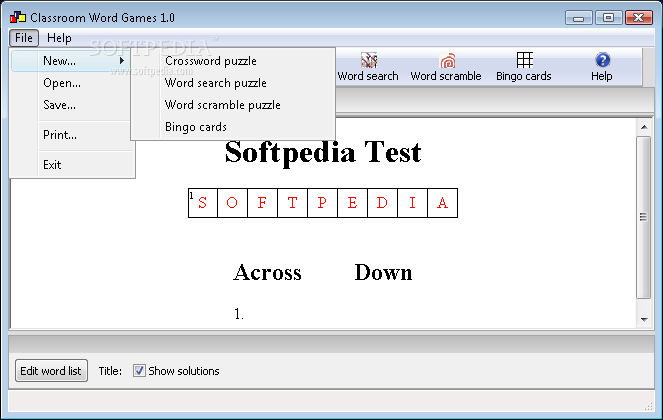This screenshot has width=663, height=420.
Task: Minimize the application window
Action: pos(578,18)
